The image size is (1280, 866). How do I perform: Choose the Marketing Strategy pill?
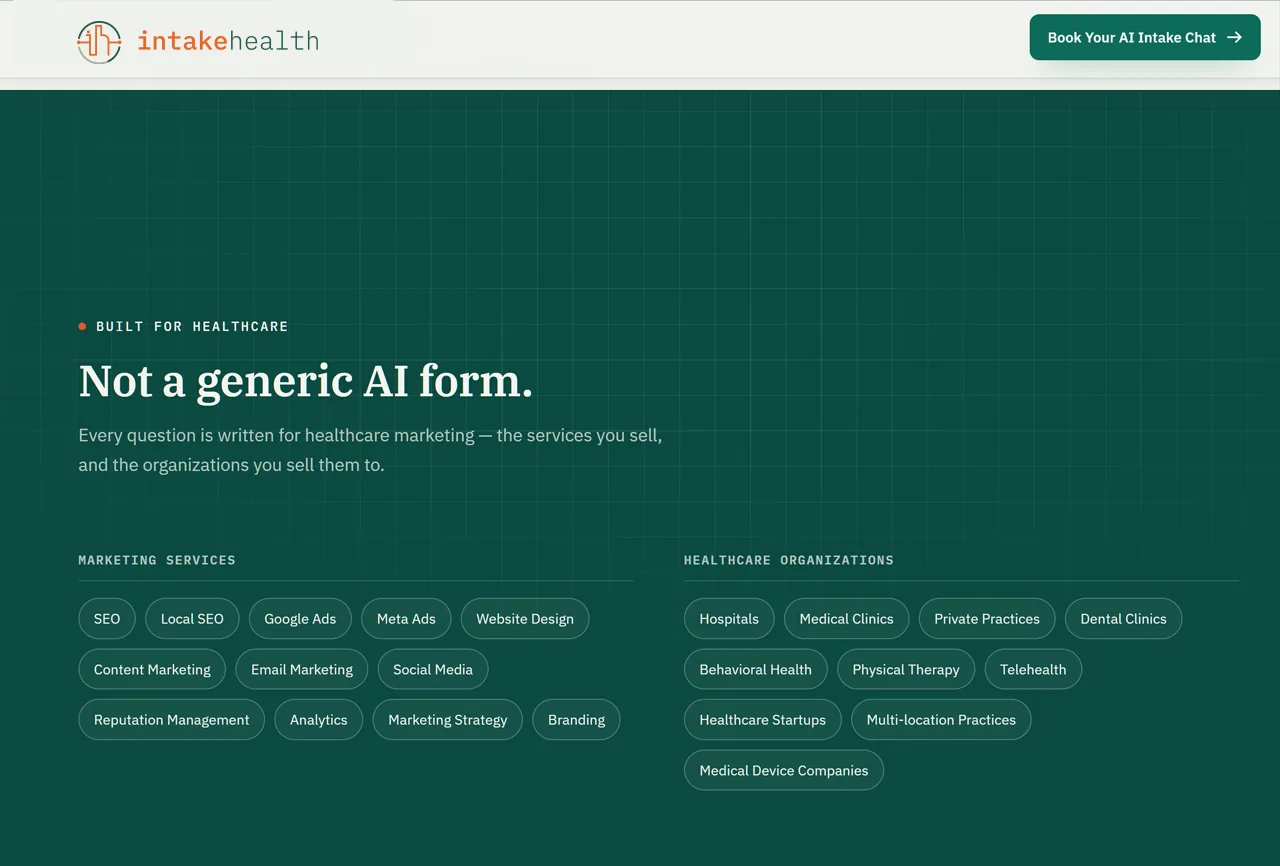[x=448, y=720]
